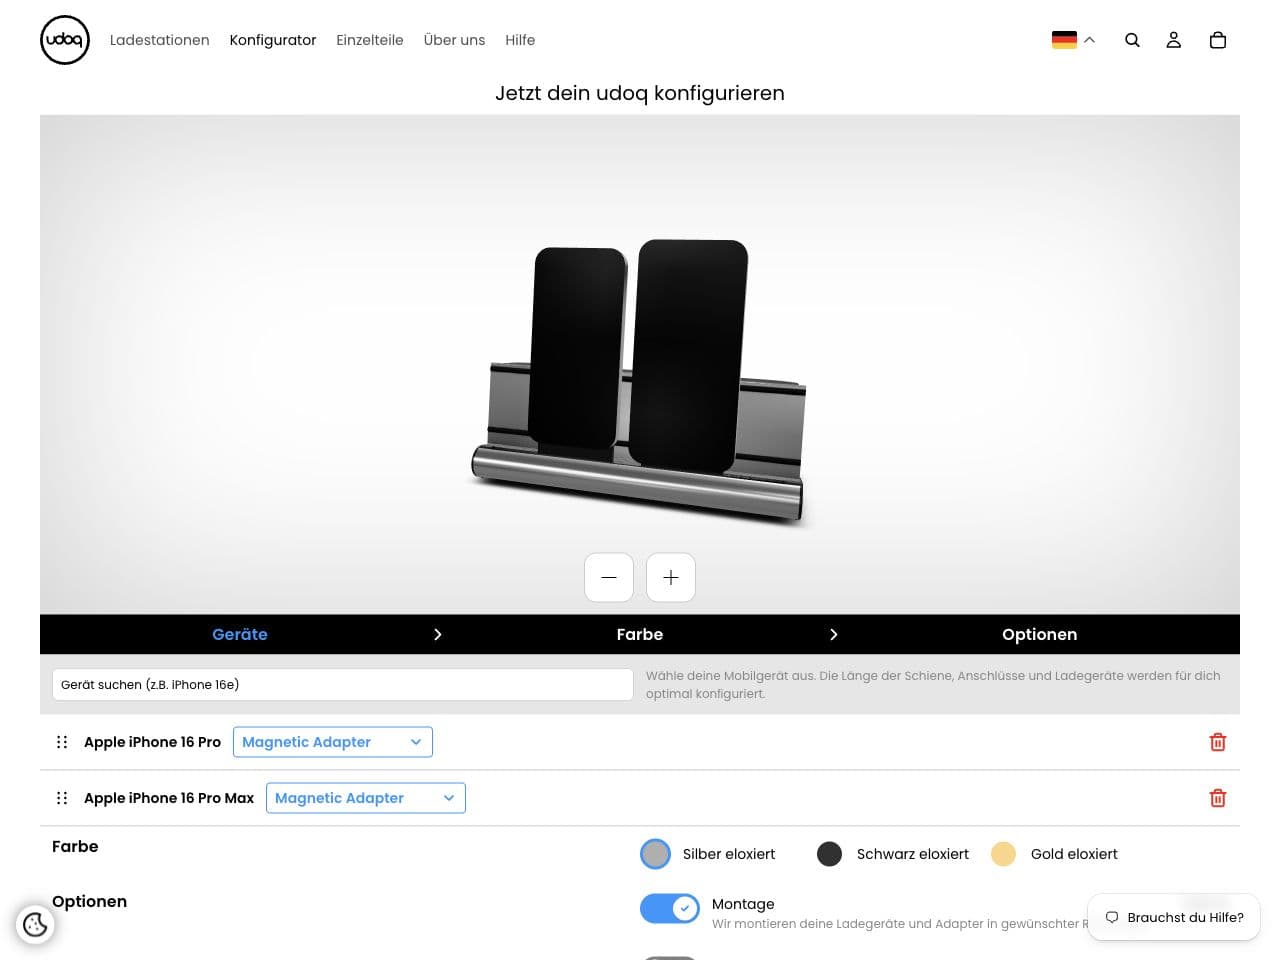Select the Farbe step tab
Viewport: 1280px width, 960px height.
[640, 634]
